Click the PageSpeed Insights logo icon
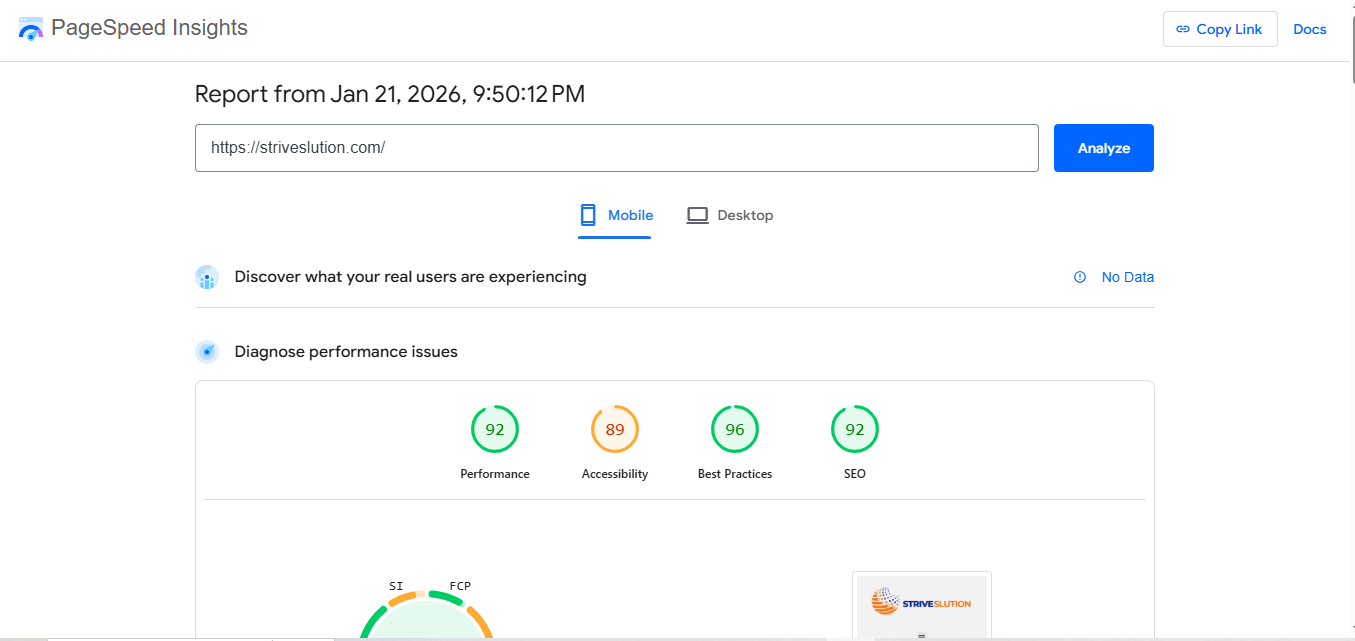 [29, 29]
